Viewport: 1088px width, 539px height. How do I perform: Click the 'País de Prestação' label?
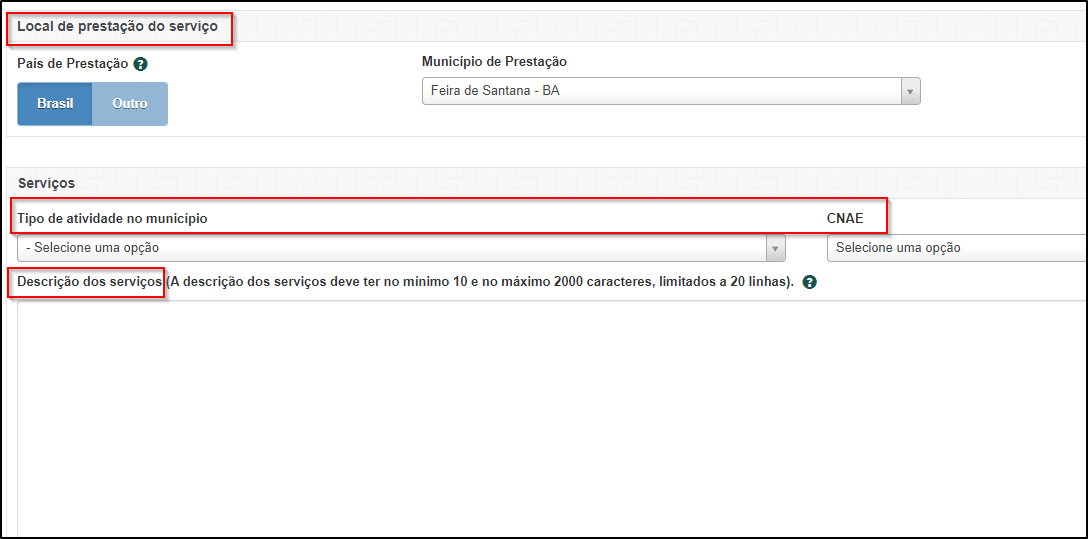coord(72,63)
